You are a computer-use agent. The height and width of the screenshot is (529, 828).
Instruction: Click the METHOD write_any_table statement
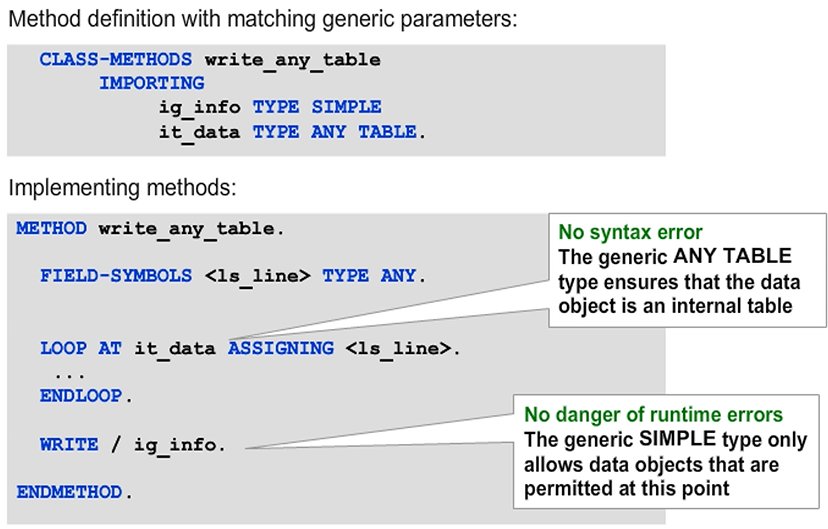150,229
